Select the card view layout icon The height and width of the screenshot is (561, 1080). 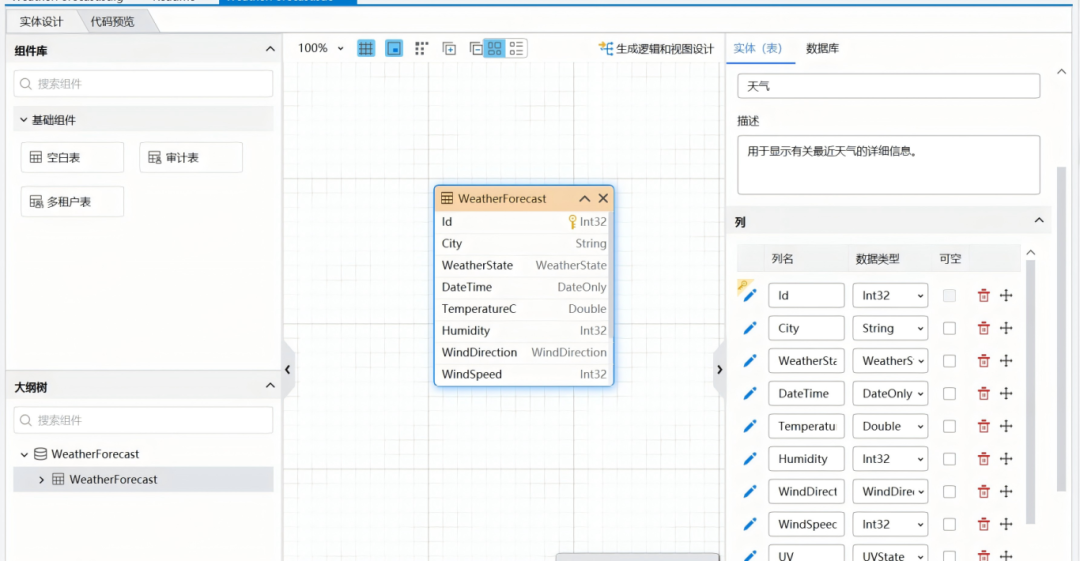[x=495, y=48]
